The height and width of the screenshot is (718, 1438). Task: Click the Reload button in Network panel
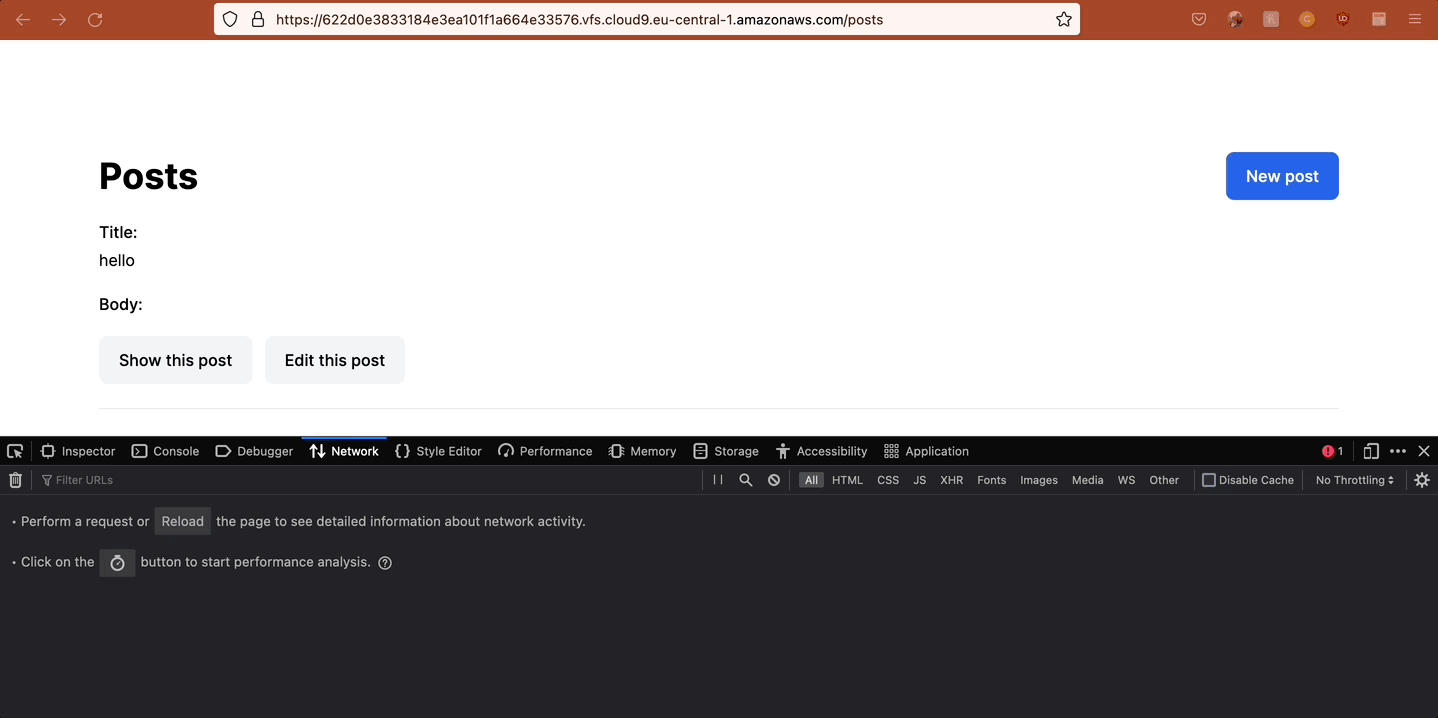(182, 521)
